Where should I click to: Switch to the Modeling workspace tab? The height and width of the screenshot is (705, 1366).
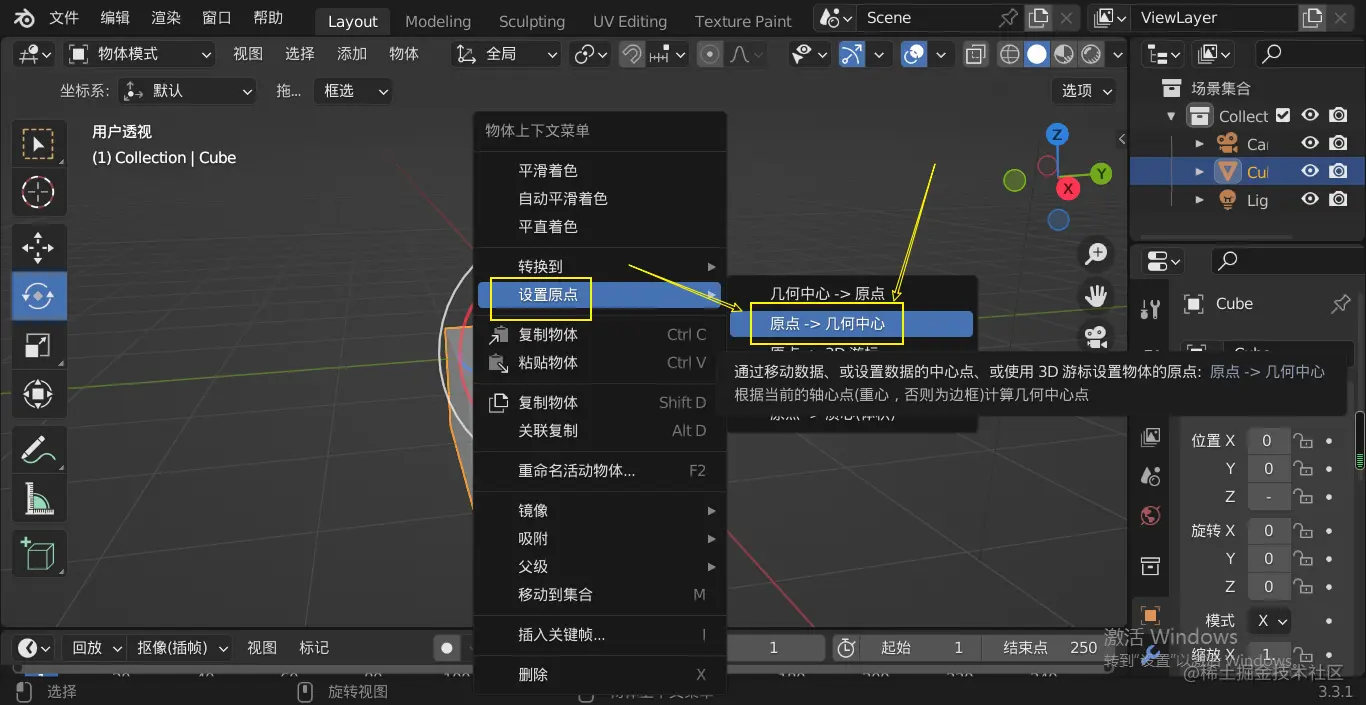(x=438, y=21)
